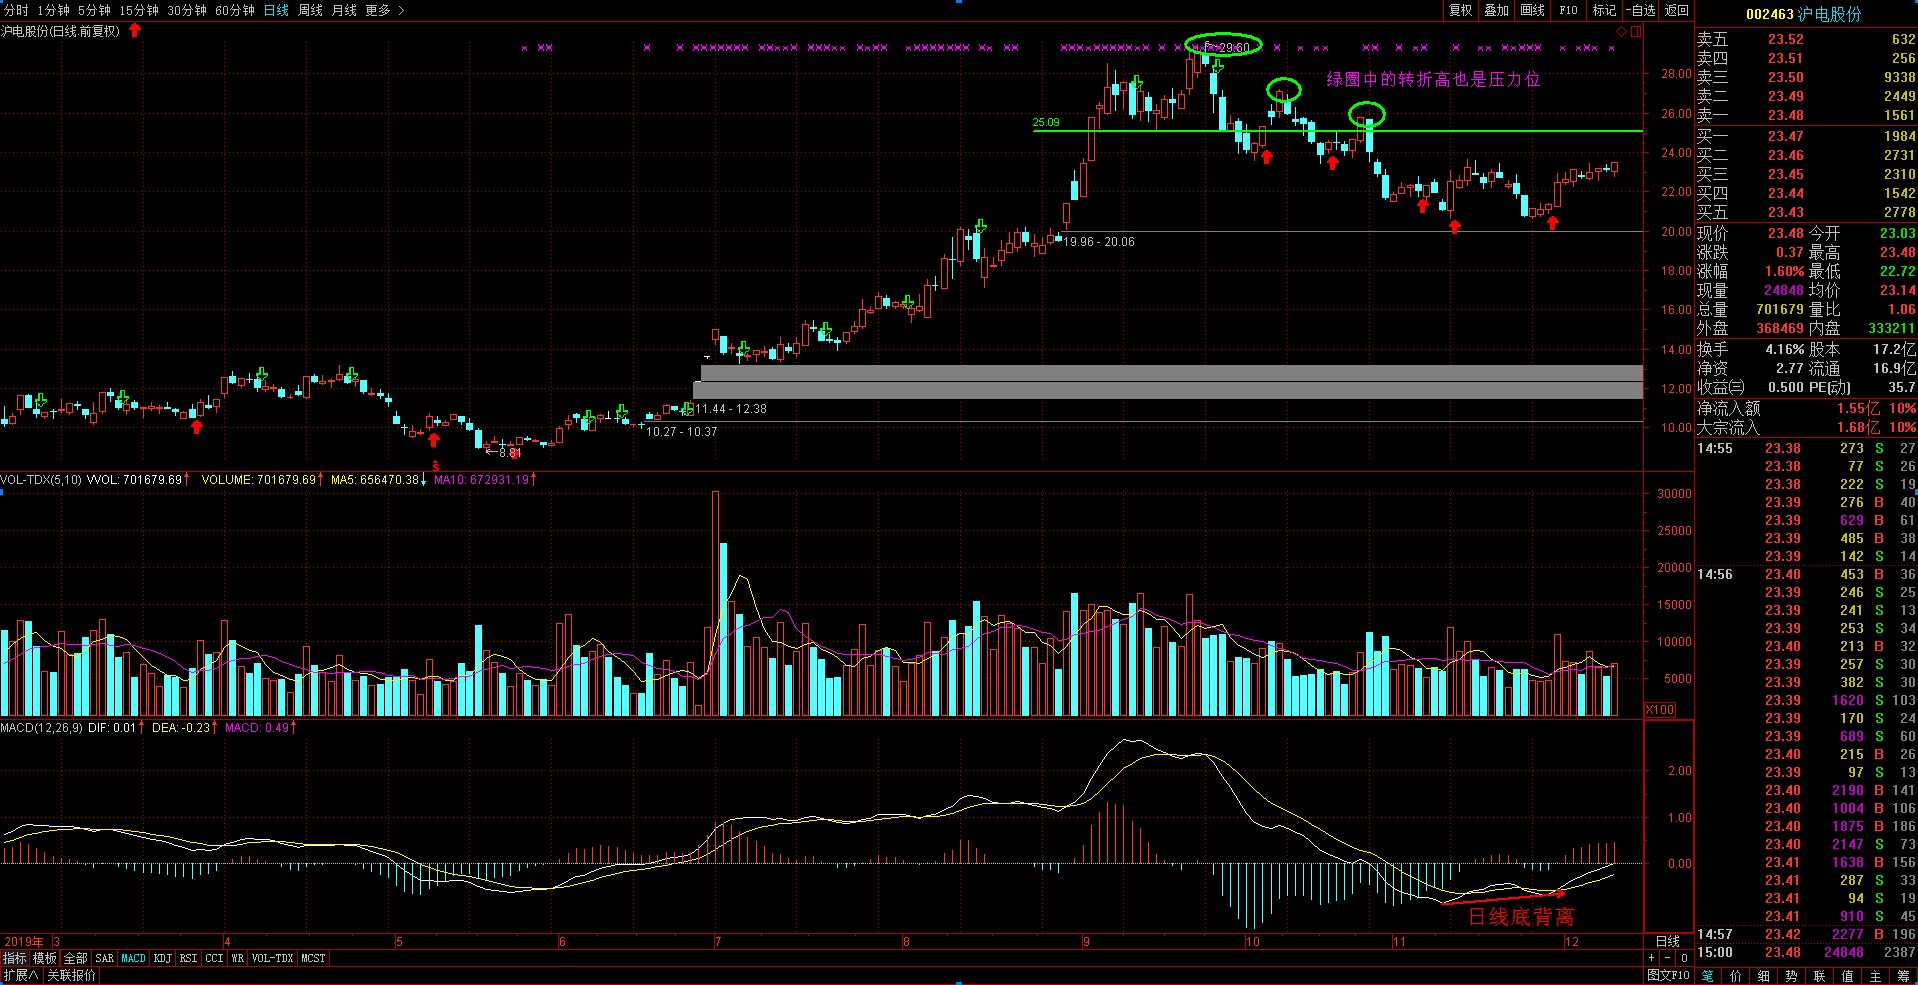Switch to the 周线 weekly tab
The height and width of the screenshot is (985, 1918).
(310, 10)
